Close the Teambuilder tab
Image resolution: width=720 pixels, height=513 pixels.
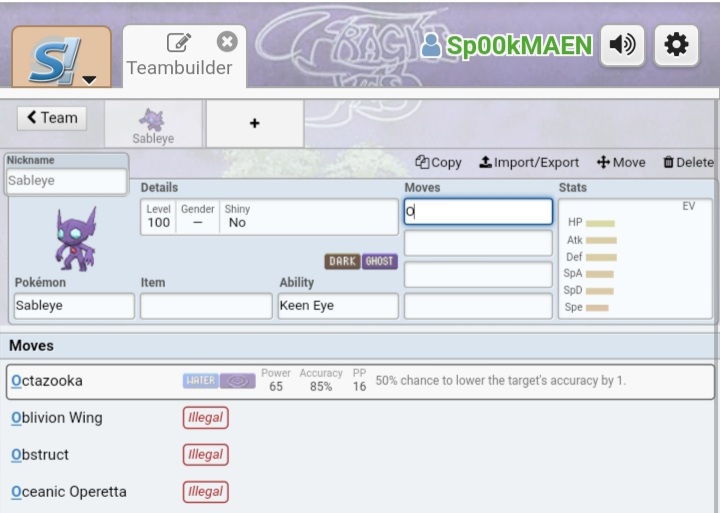227,42
